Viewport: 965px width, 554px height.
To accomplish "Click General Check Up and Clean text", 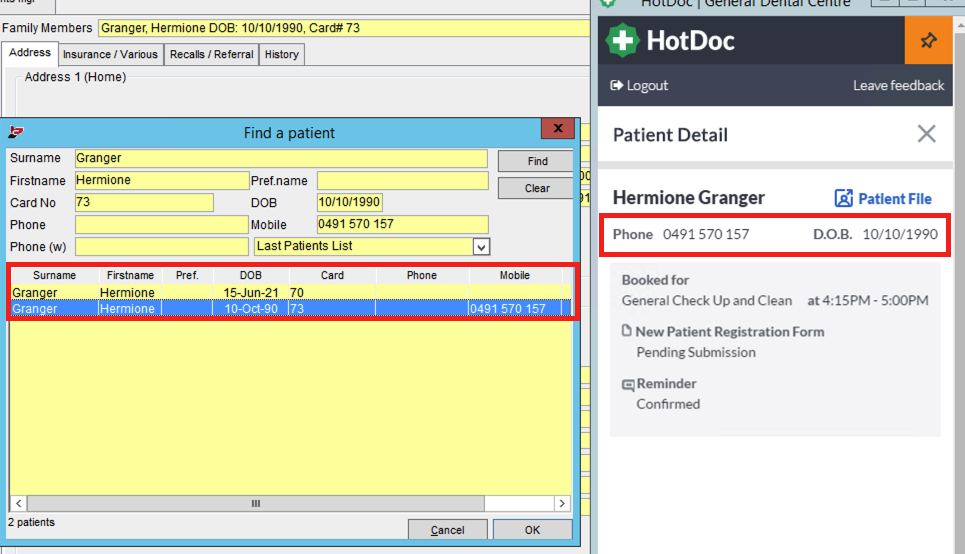I will coord(707,300).
